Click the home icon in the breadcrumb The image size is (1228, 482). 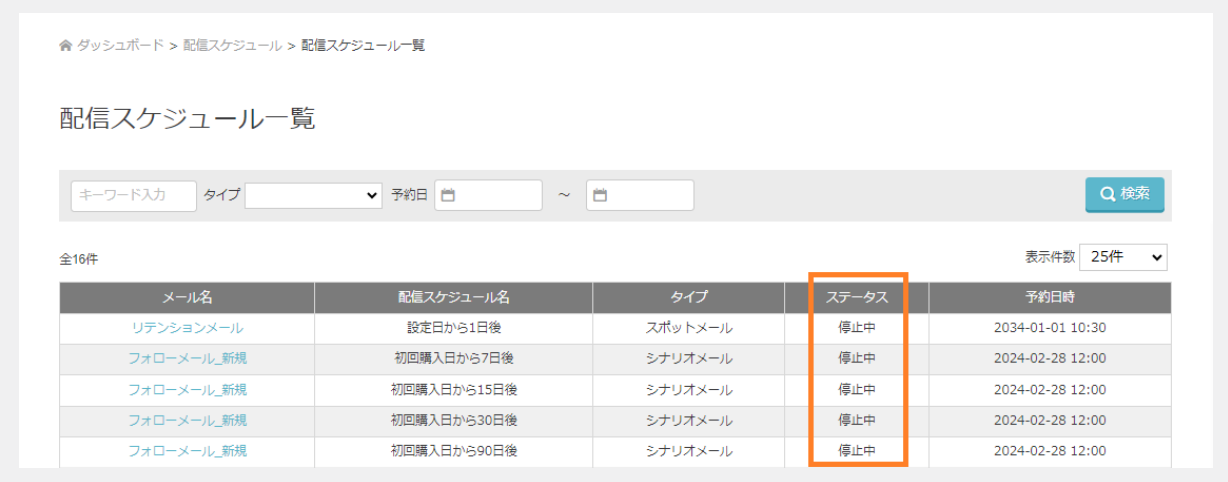tap(66, 46)
